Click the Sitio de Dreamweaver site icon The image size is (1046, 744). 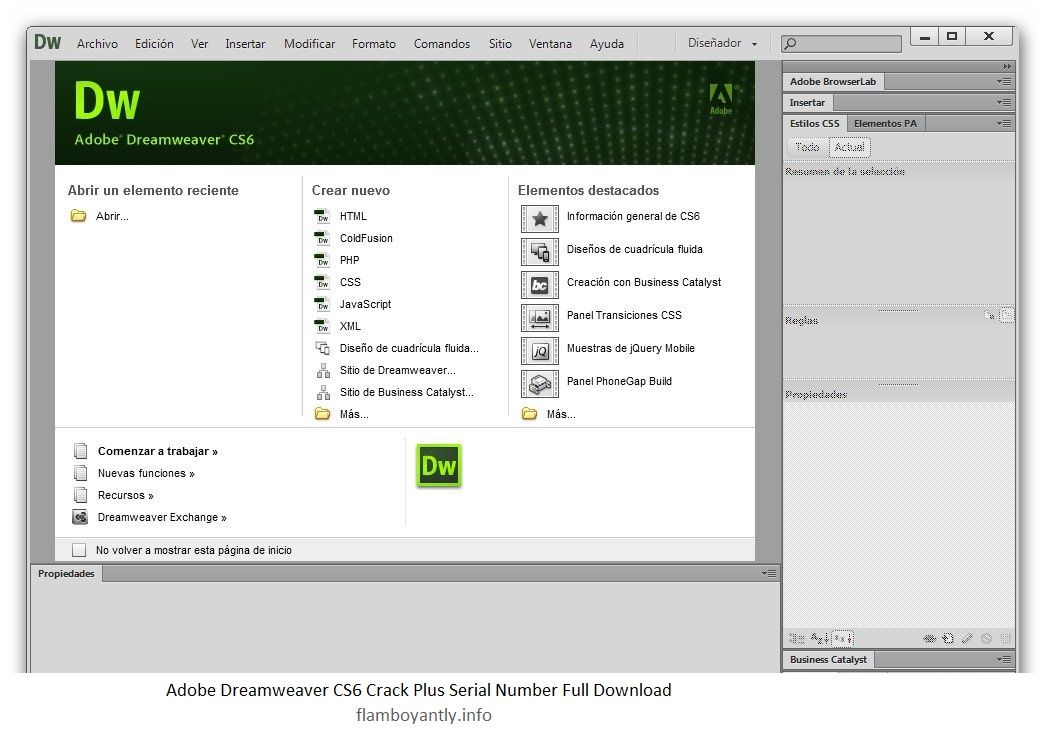coord(324,370)
